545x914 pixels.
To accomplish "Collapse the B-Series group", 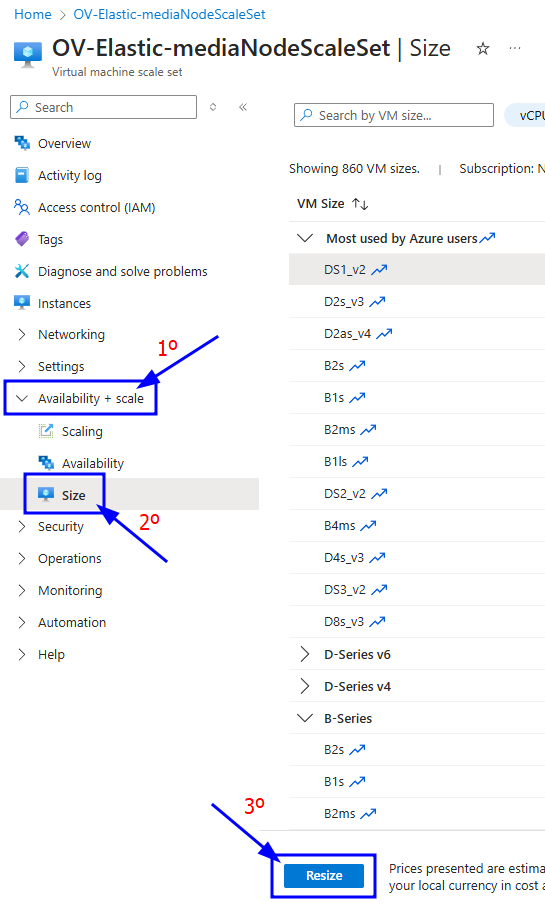I will 305,718.
